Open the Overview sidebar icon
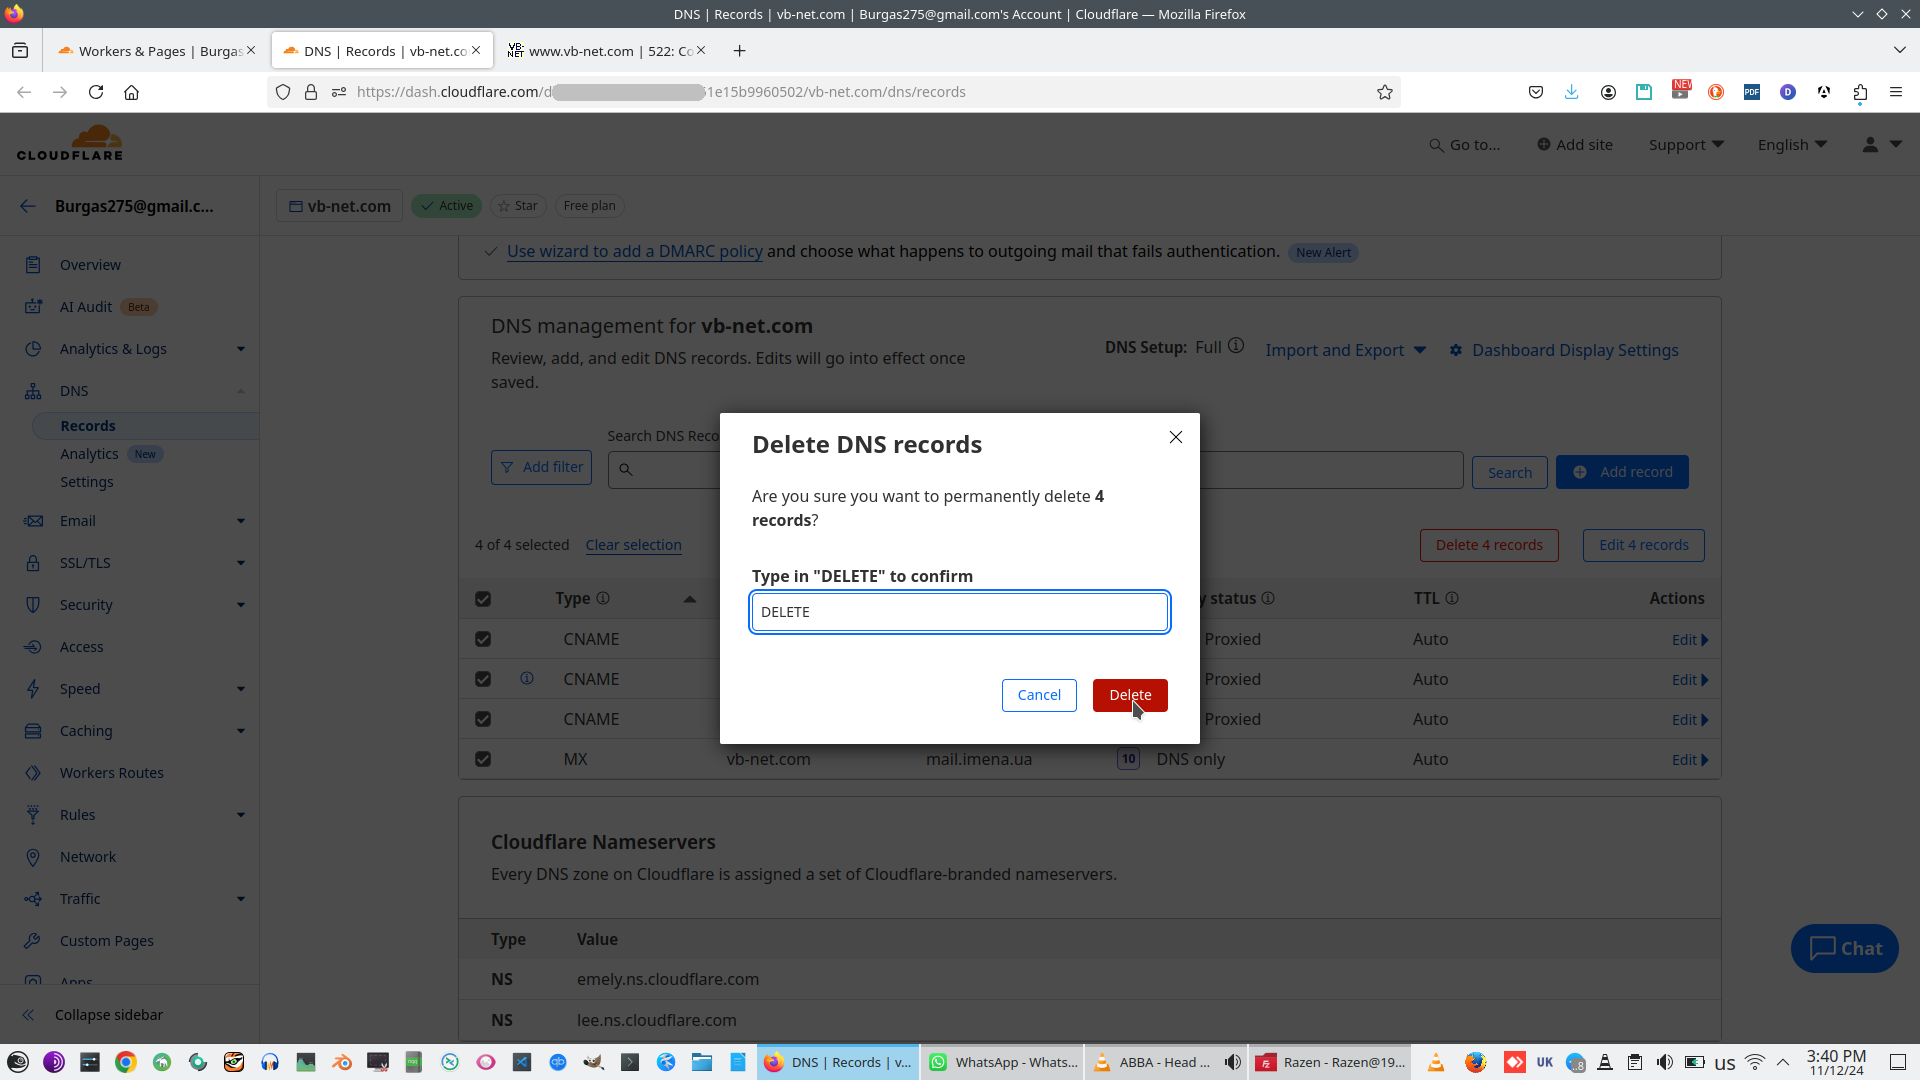The height and width of the screenshot is (1080, 1920). (x=33, y=265)
